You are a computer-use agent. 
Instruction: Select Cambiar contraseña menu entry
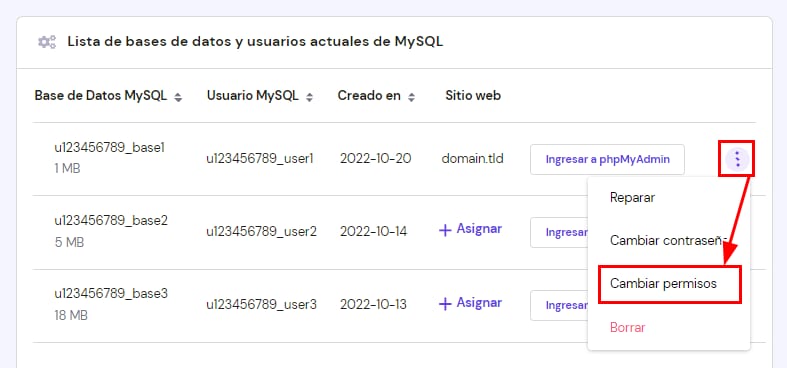[x=669, y=240]
